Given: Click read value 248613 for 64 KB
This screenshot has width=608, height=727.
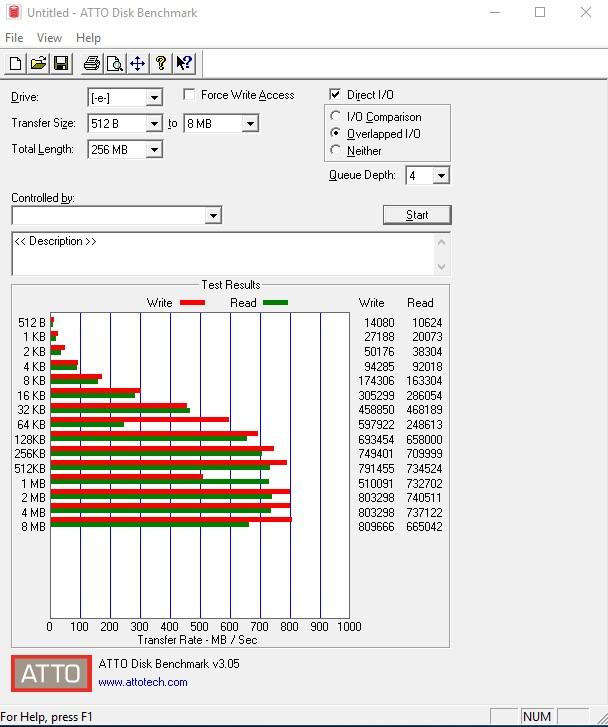Looking at the screenshot, I should coord(424,425).
